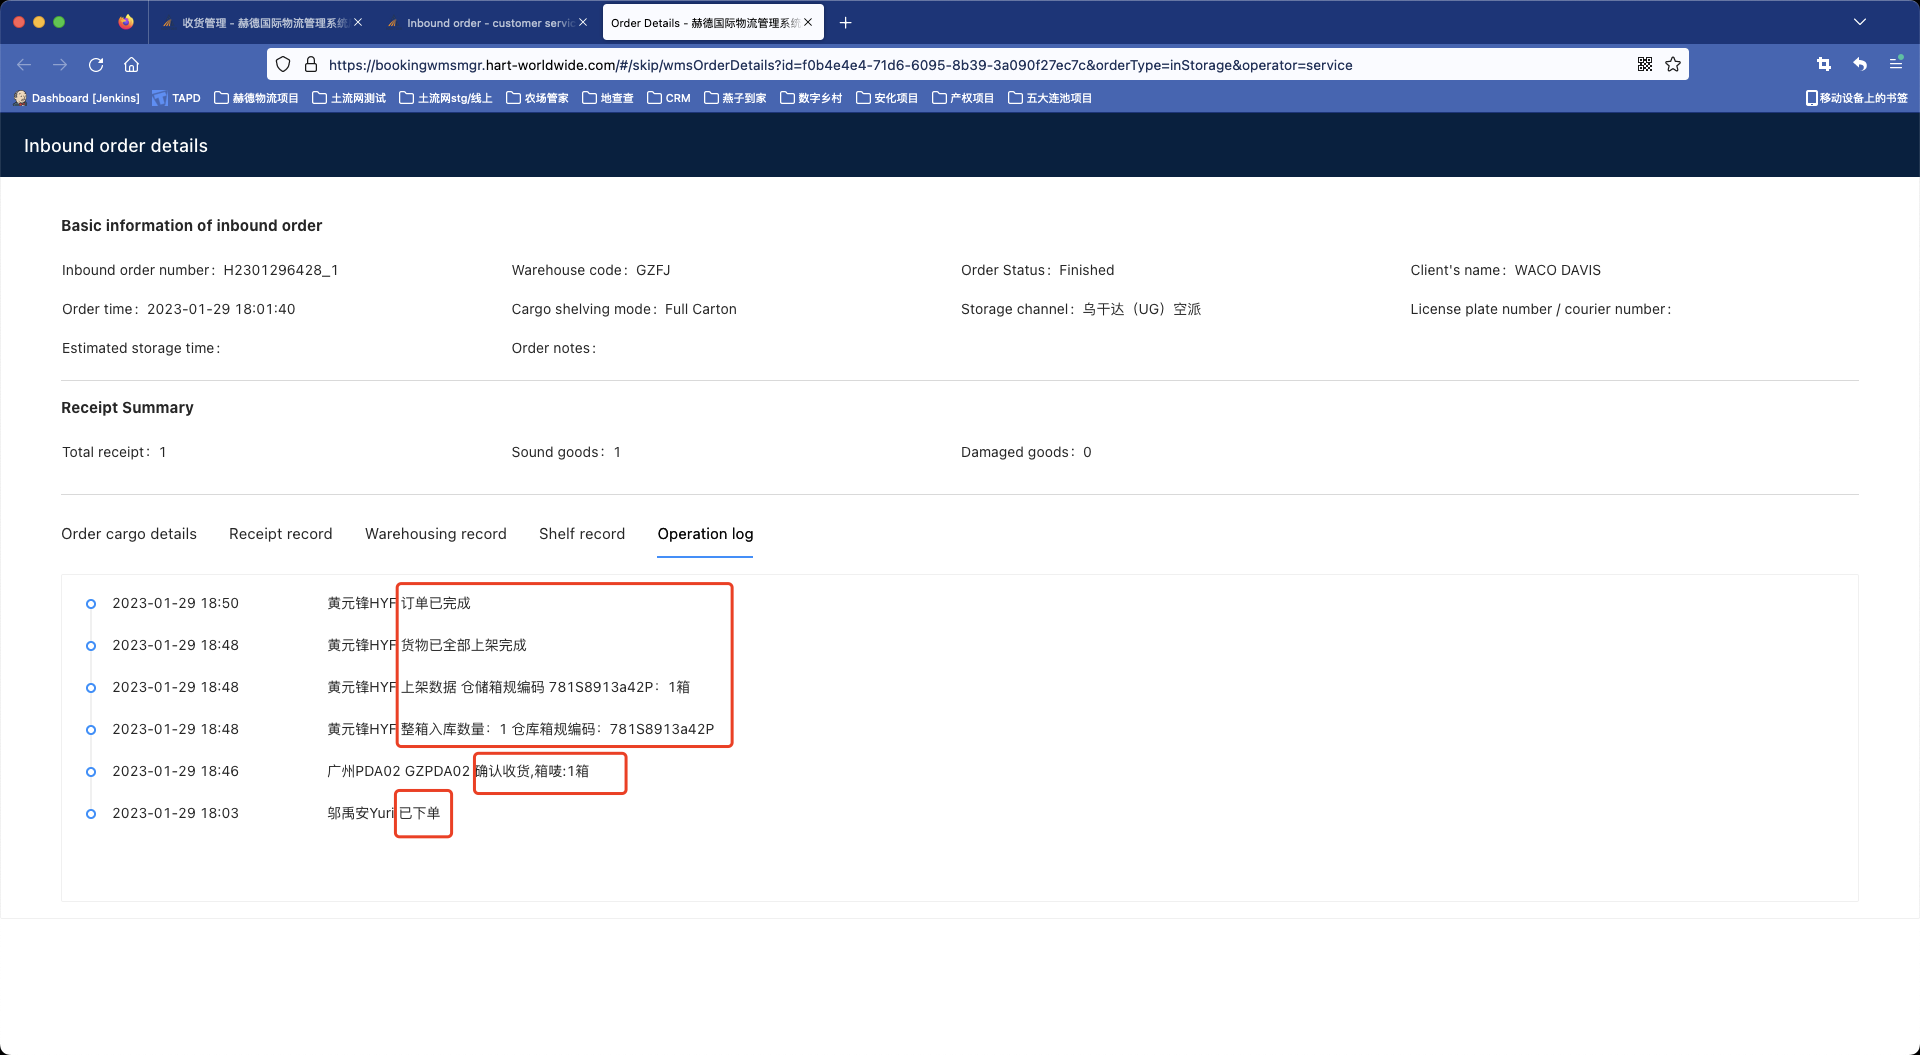Expand the 农场管家 bookmarks folder
Viewport: 1920px width, 1055px height.
pyautogui.click(x=537, y=98)
